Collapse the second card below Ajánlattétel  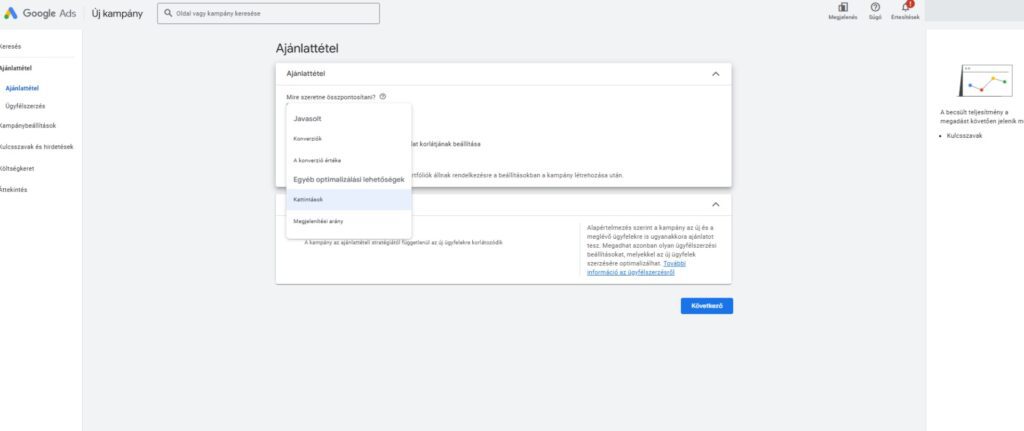pos(715,203)
